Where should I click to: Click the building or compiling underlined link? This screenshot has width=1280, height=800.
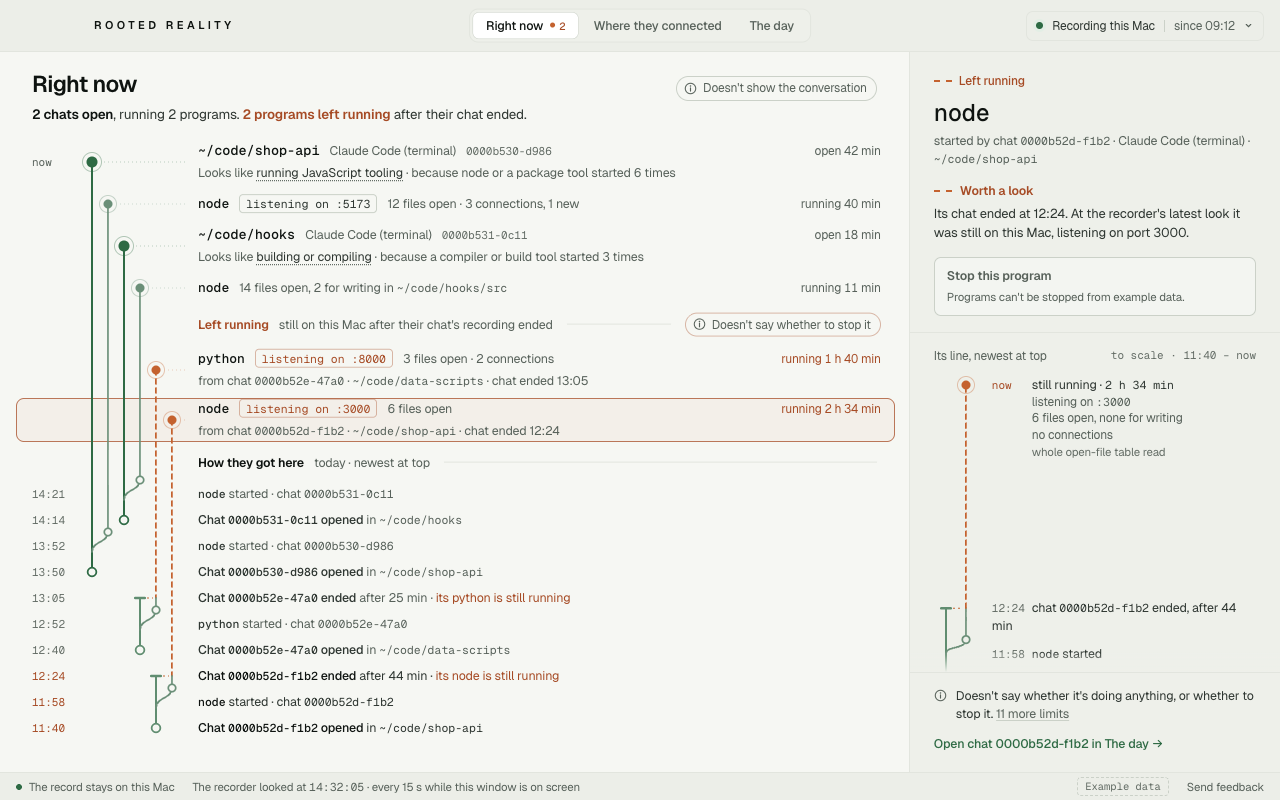pos(315,257)
